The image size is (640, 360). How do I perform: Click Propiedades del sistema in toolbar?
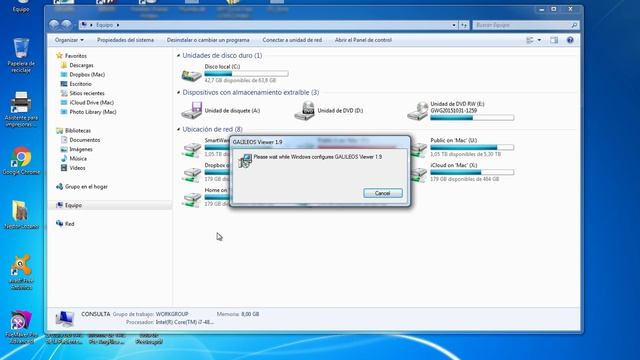pyautogui.click(x=125, y=40)
